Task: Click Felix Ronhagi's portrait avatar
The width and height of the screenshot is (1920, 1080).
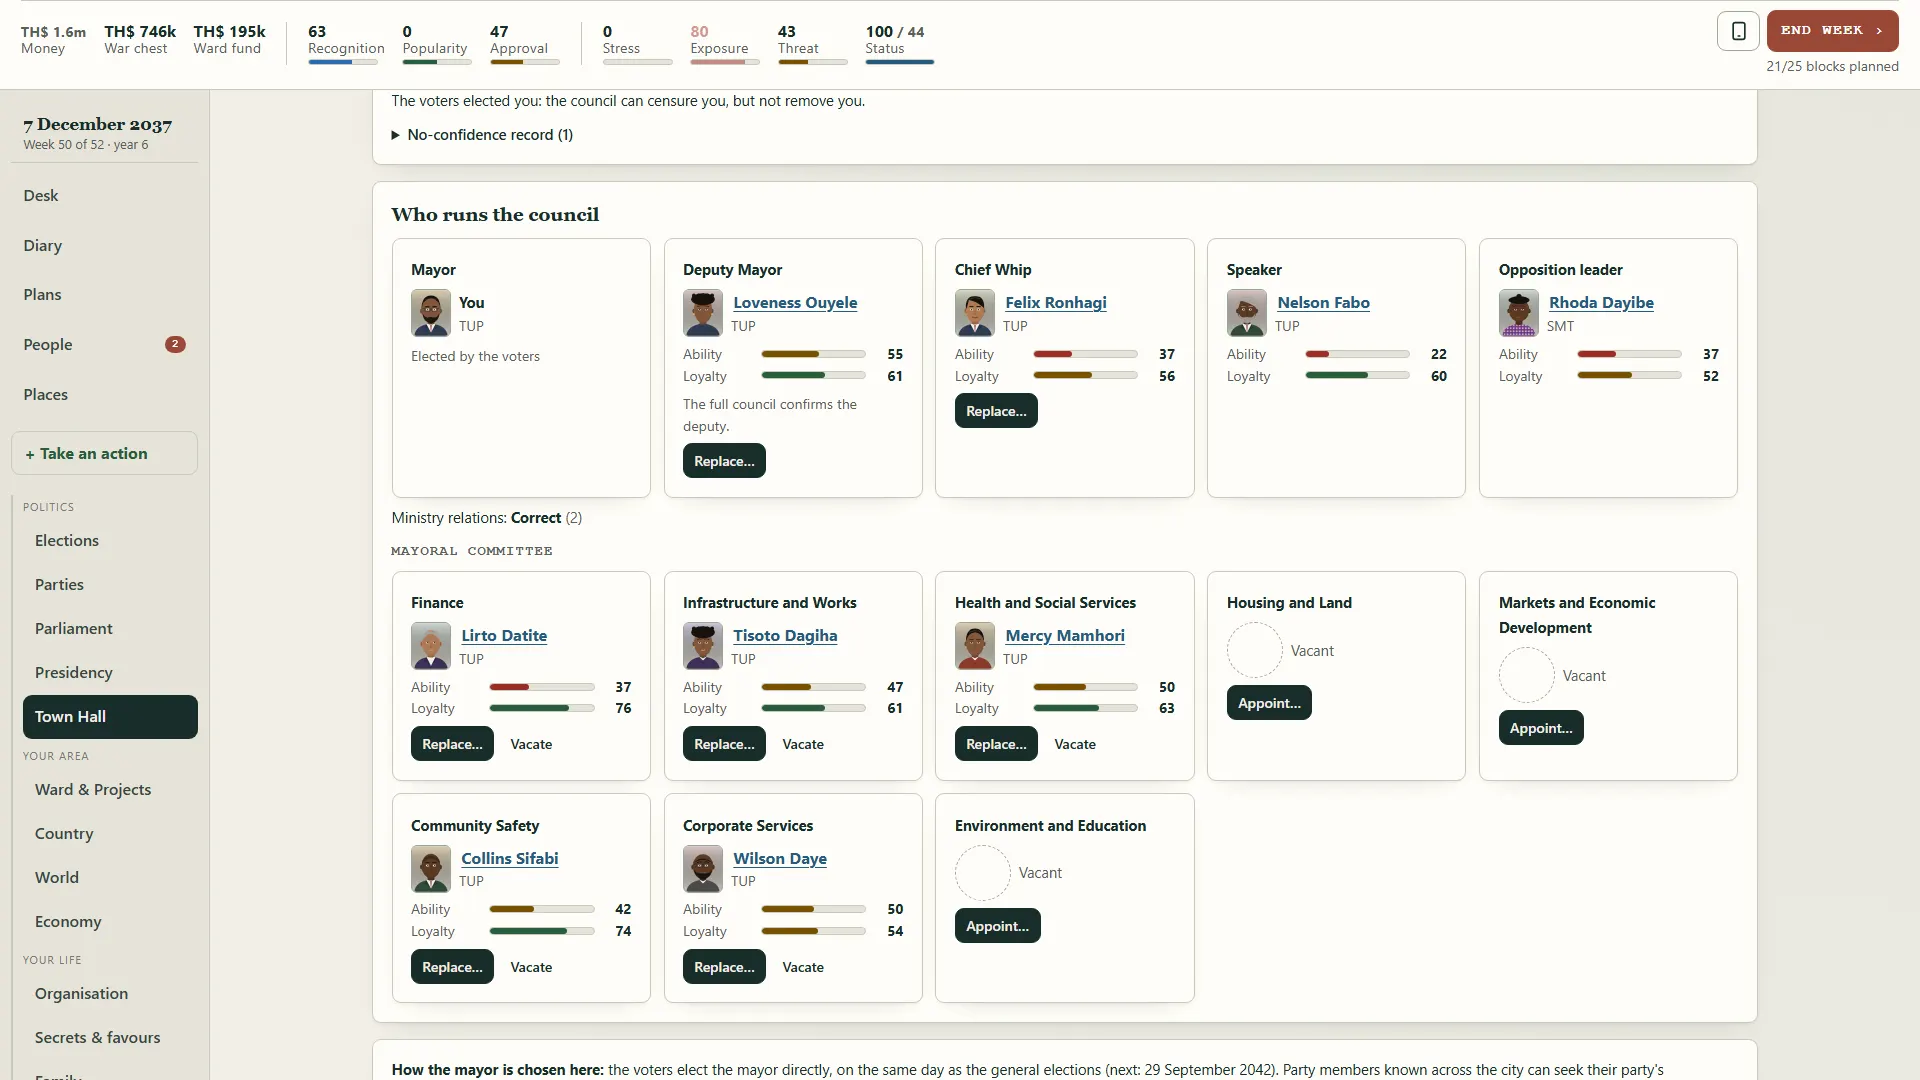Action: [x=975, y=313]
